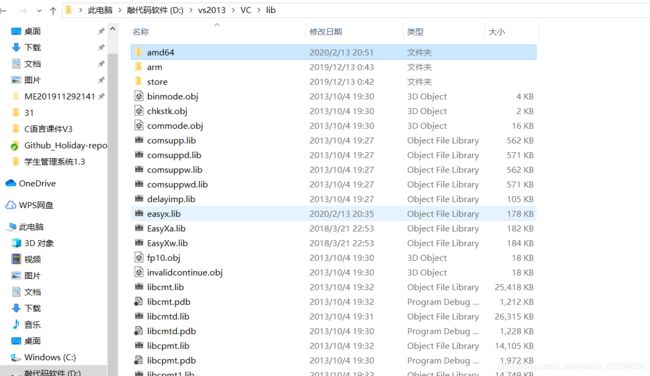The height and width of the screenshot is (376, 650).
Task: Open the recent locations dropdown arrow
Action: (x=39, y=11)
